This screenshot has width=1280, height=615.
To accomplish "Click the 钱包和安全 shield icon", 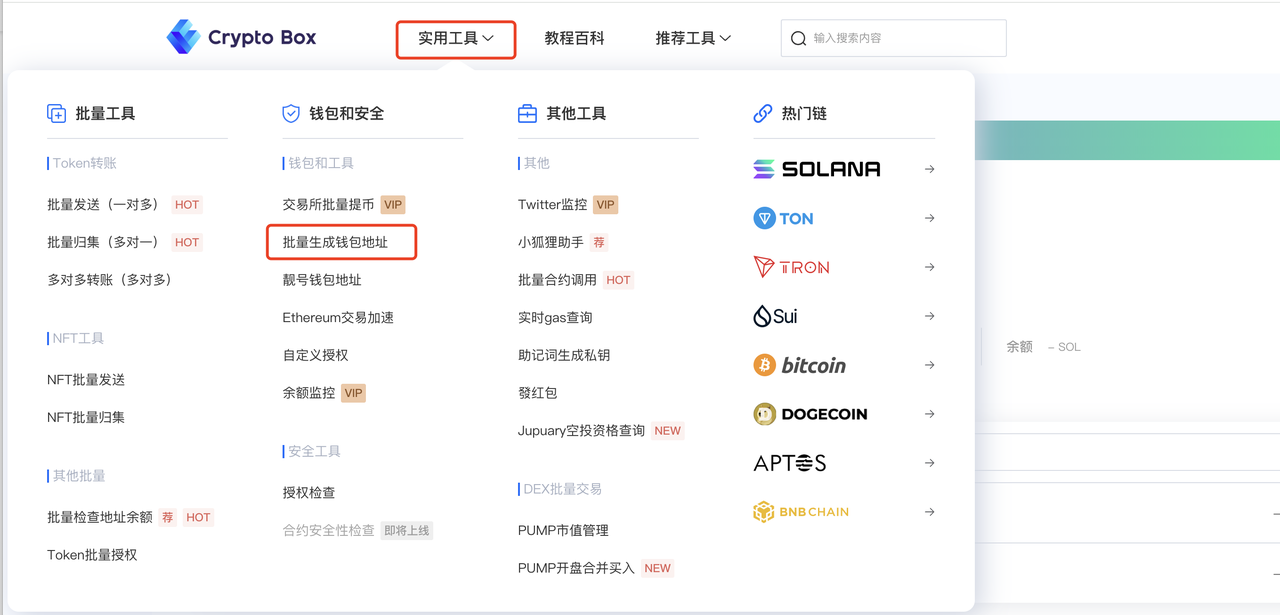I will coord(291,114).
